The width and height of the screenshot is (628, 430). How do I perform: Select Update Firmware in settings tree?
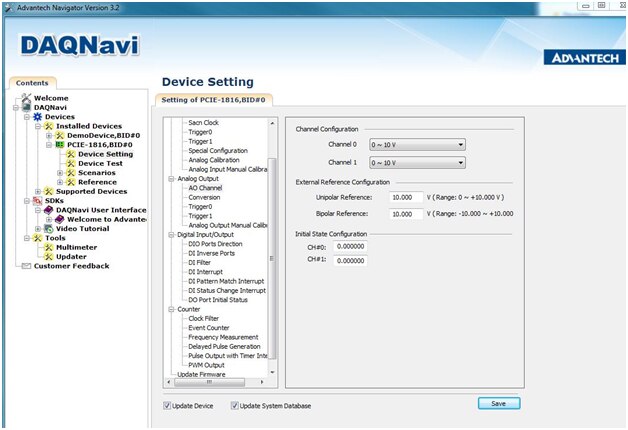201,374
